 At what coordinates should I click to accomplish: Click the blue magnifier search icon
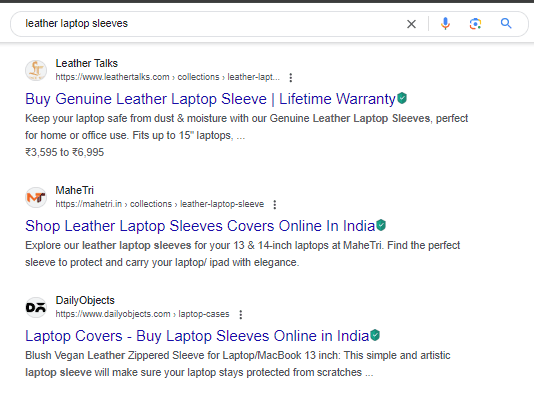[506, 23]
